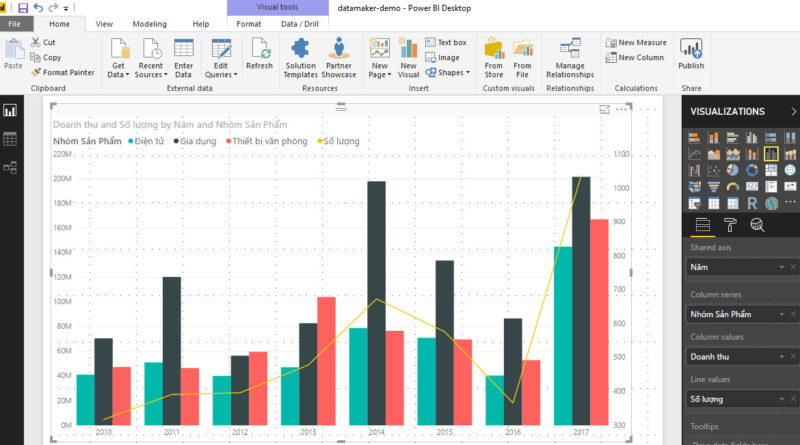Viewport: 800px width, 445px height.
Task: Open the Năm field dropdown arrow
Action: (x=780, y=268)
